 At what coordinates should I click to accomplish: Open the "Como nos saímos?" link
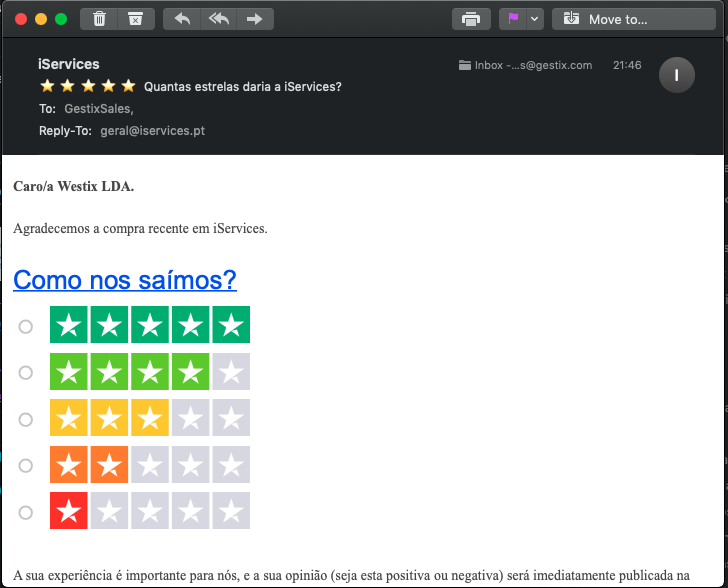pos(125,280)
